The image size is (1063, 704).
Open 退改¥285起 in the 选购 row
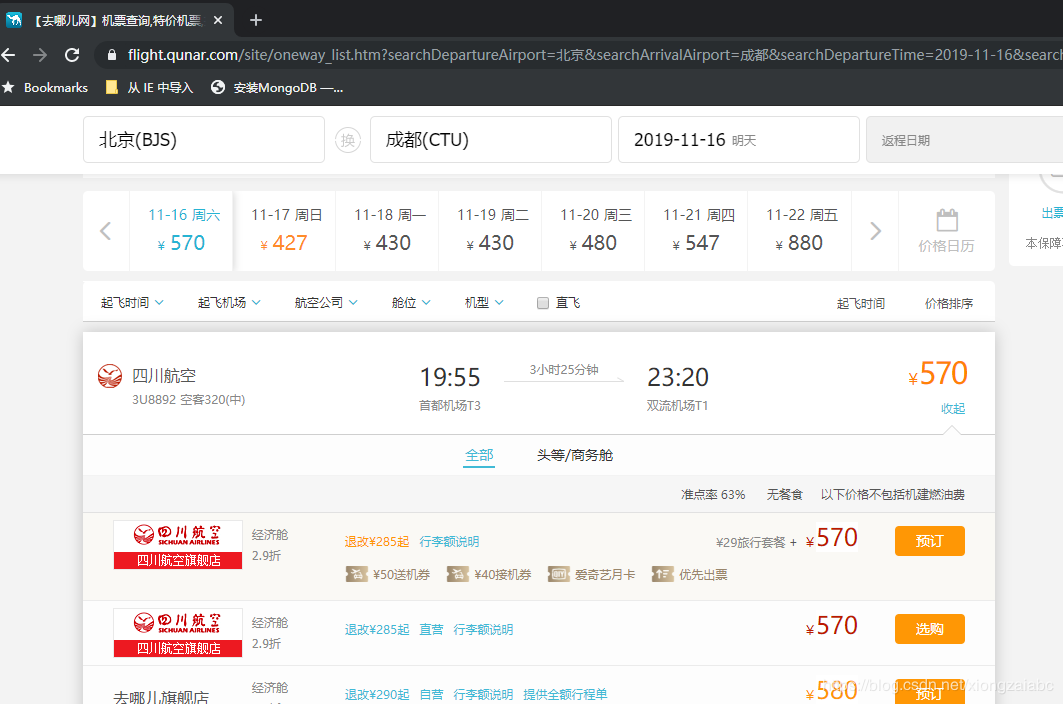[377, 629]
